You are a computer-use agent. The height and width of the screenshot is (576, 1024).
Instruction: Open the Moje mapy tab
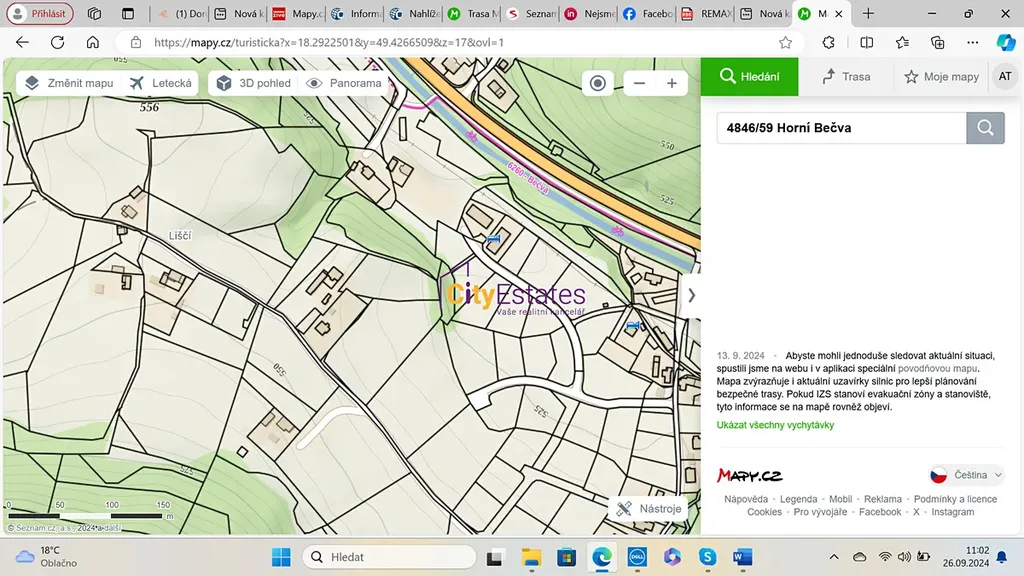point(941,77)
